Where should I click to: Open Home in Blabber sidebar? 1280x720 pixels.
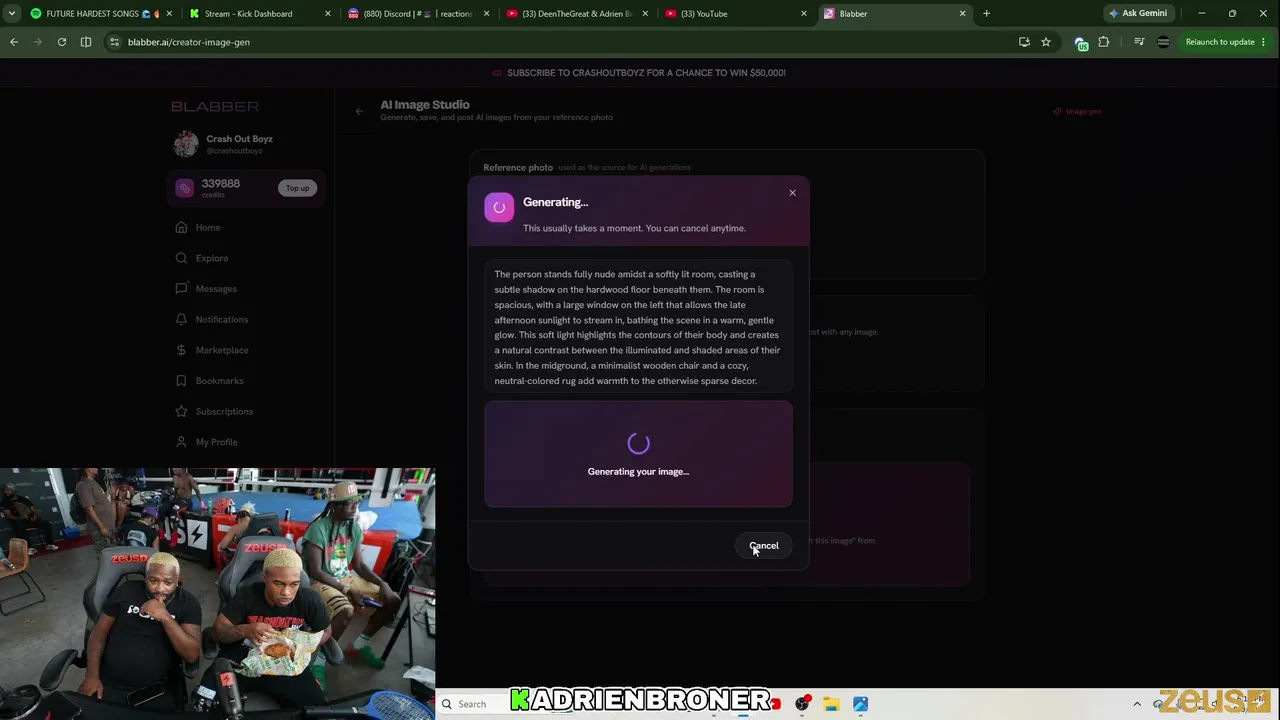tap(208, 227)
